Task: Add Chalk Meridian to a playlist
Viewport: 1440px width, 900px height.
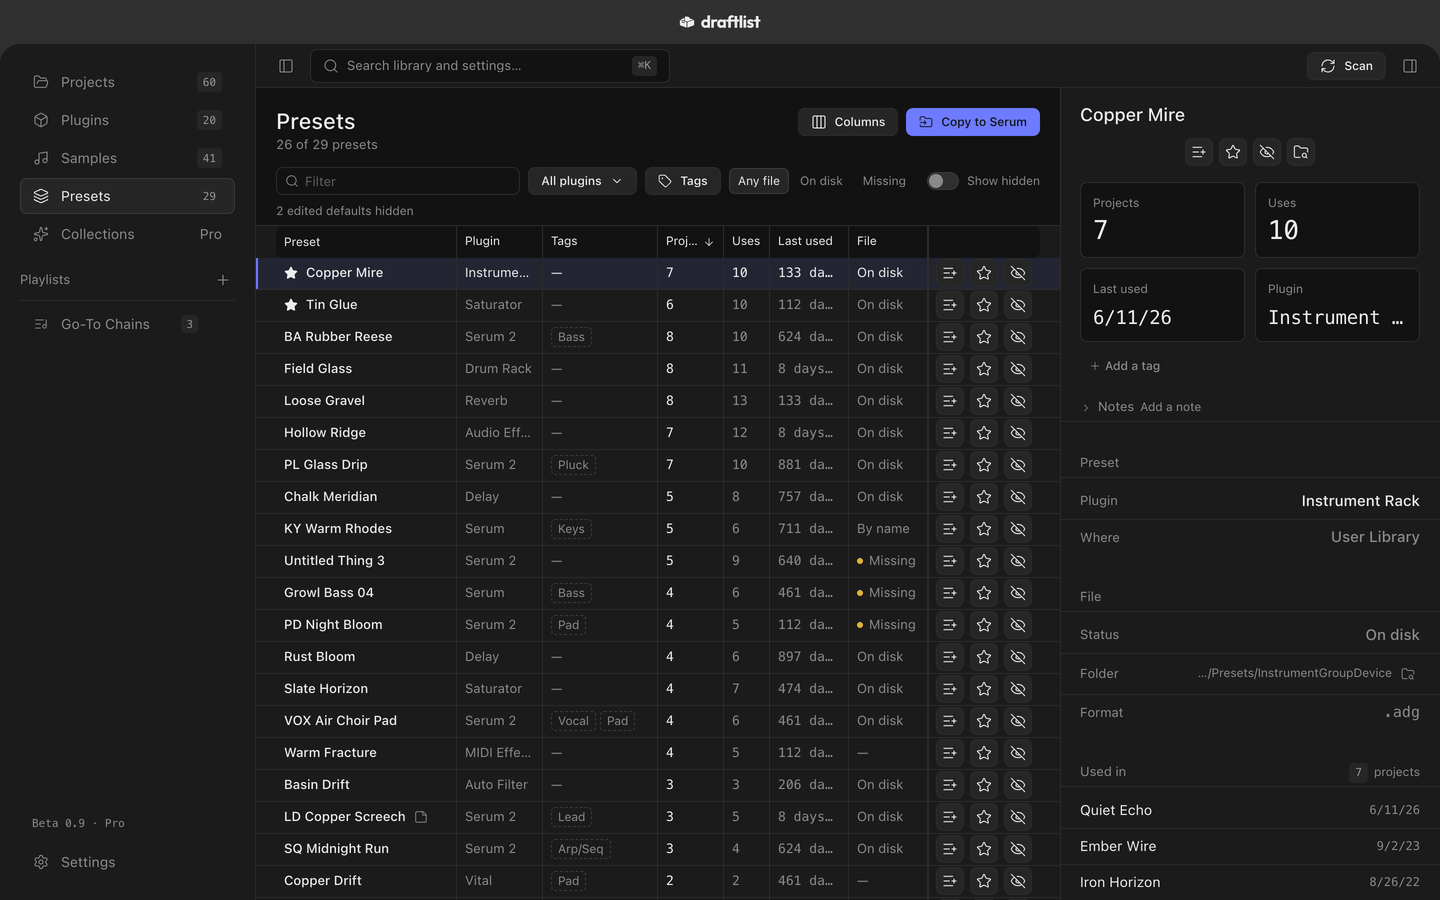Action: [x=950, y=497]
